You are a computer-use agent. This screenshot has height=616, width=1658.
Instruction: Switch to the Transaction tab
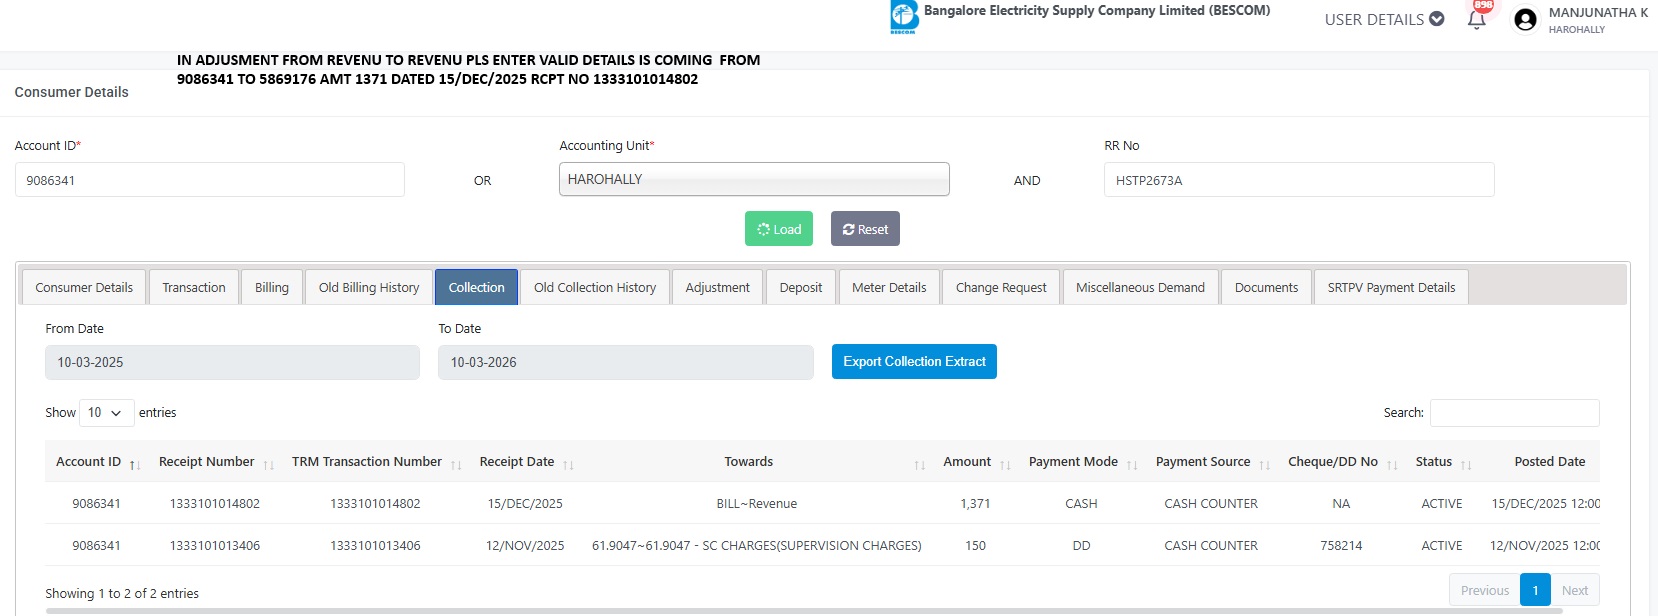pyautogui.click(x=194, y=287)
